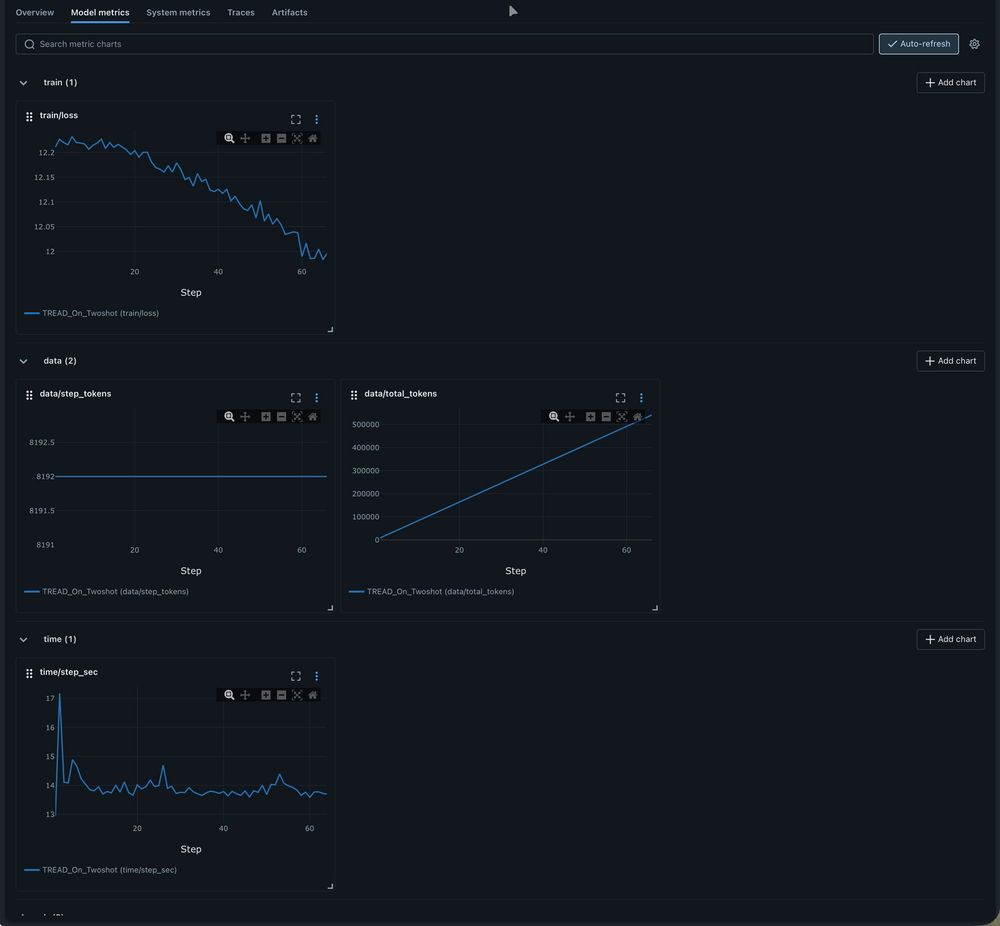
Task: Switch to the System metrics tab
Action: (178, 12)
